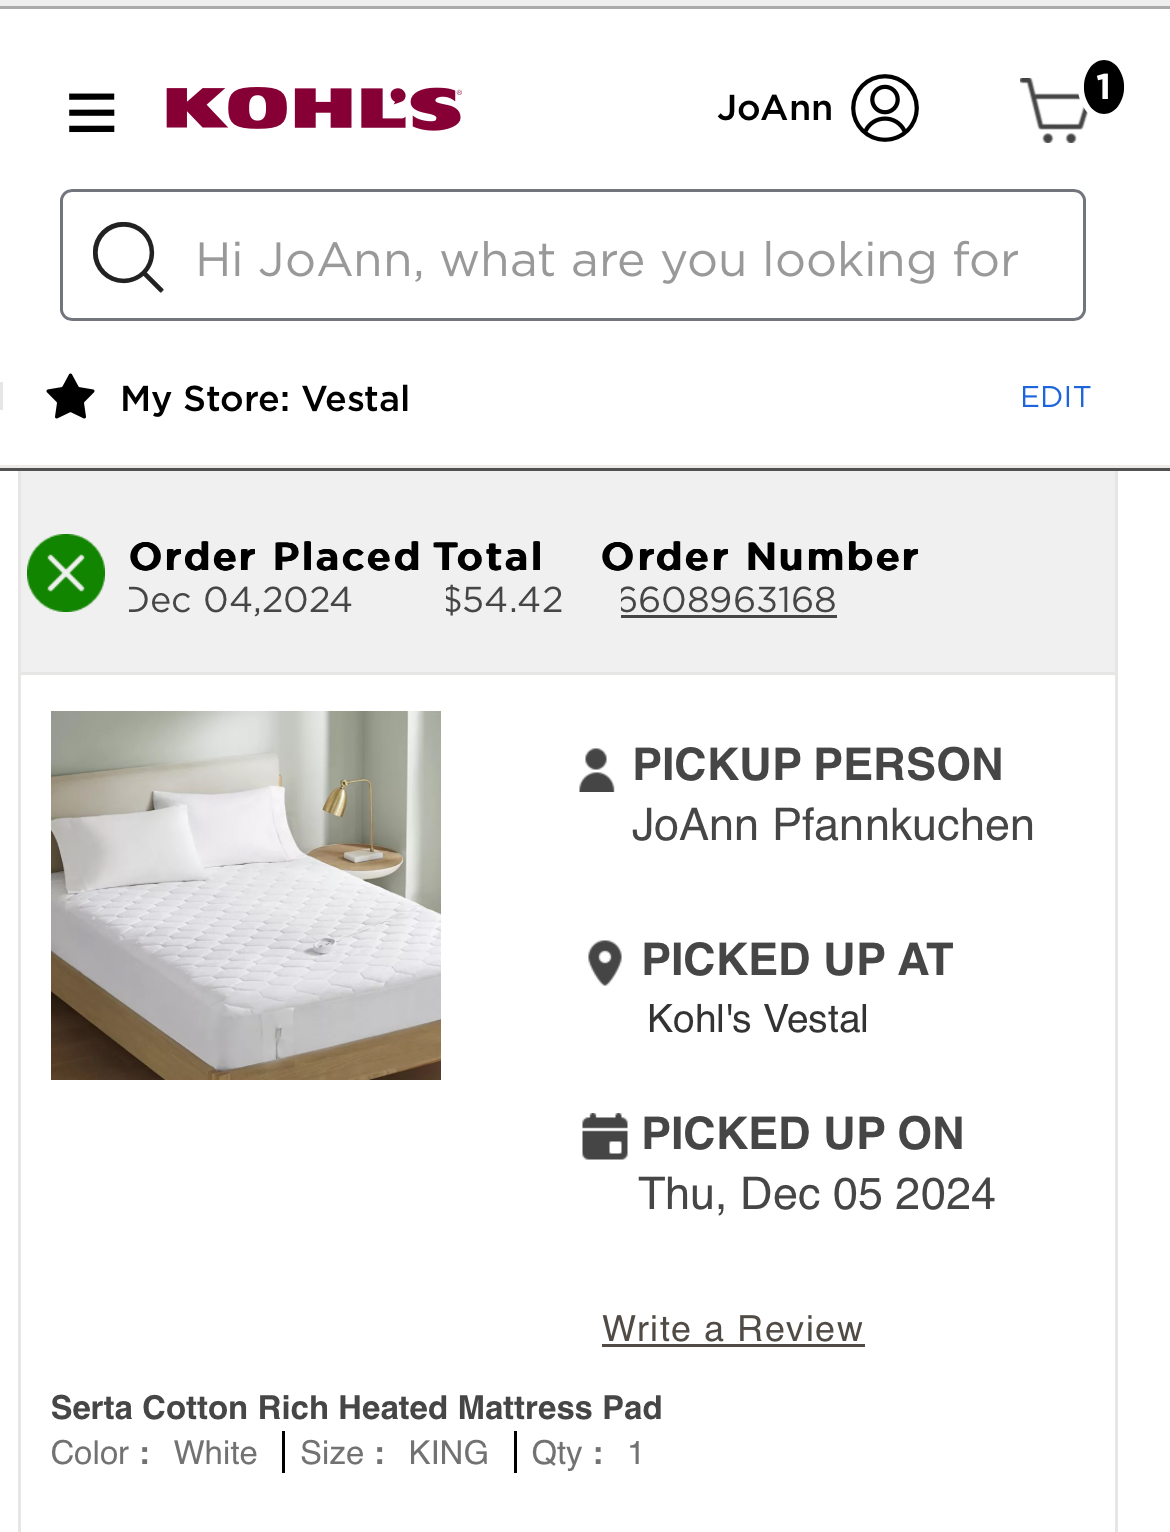Open Serta Cotton Rich Heated Mattress Pad title
Image resolution: width=1170 pixels, height=1532 pixels.
click(357, 1408)
